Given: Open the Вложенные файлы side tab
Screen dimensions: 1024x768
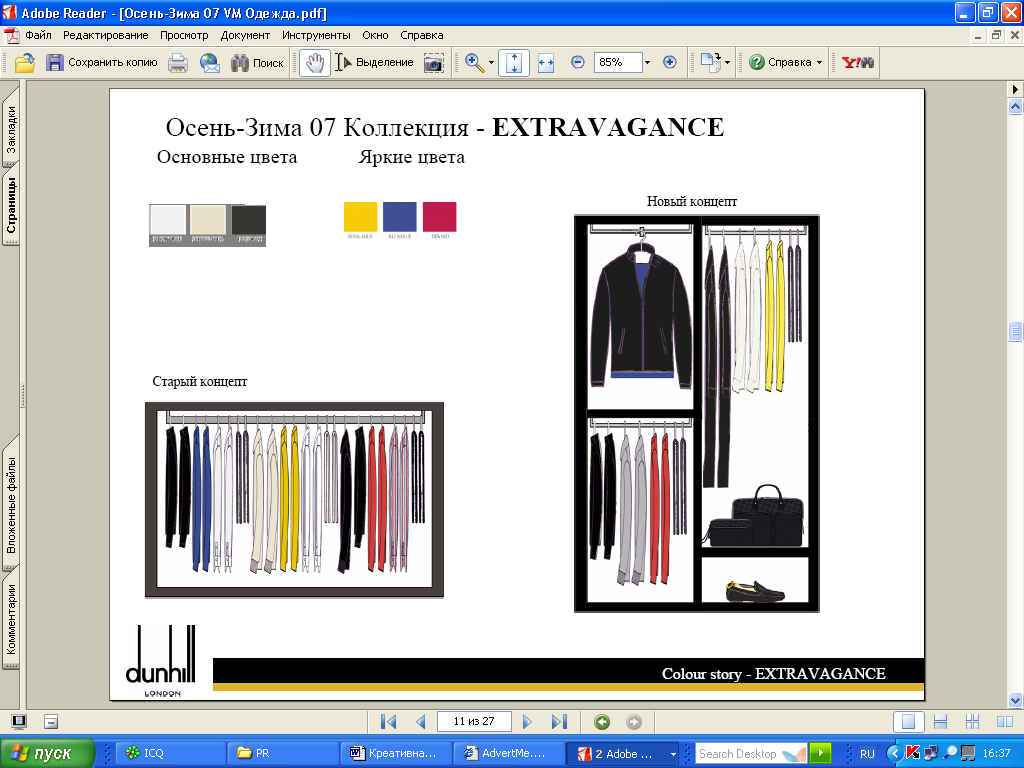Looking at the screenshot, I should (x=11, y=505).
